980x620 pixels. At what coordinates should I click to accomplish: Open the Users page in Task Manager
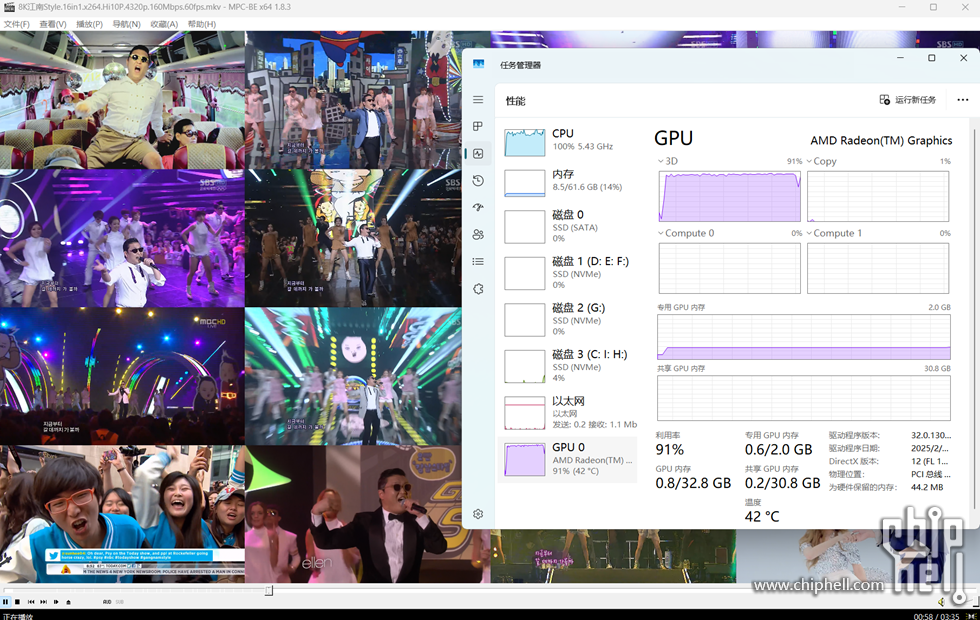[x=478, y=234]
